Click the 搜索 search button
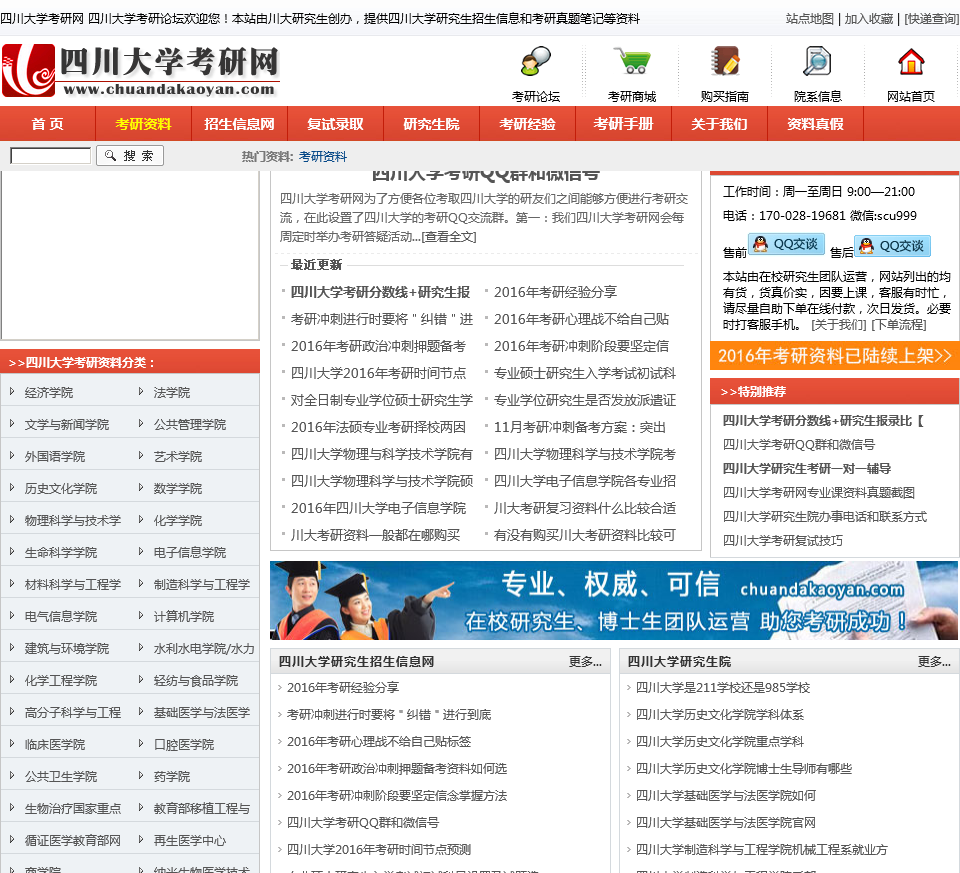The height and width of the screenshot is (873, 960). click(130, 155)
